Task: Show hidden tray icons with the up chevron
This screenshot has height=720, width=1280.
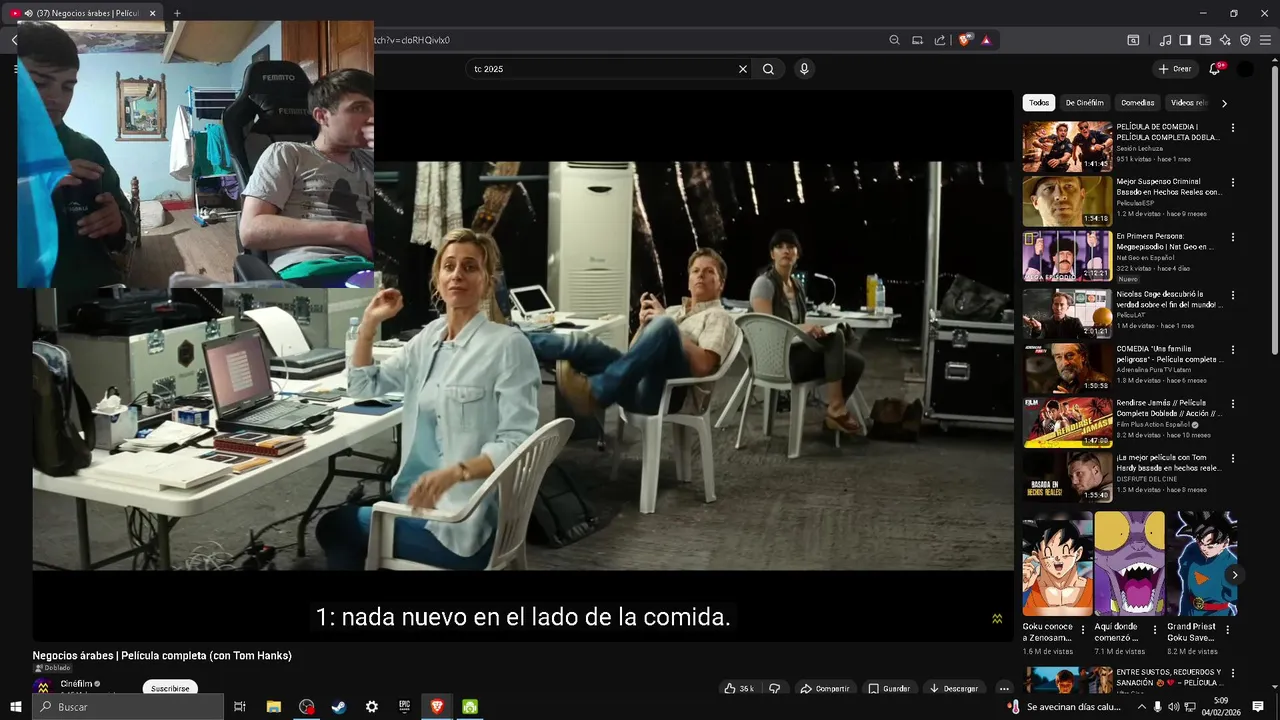Action: tap(1142, 707)
